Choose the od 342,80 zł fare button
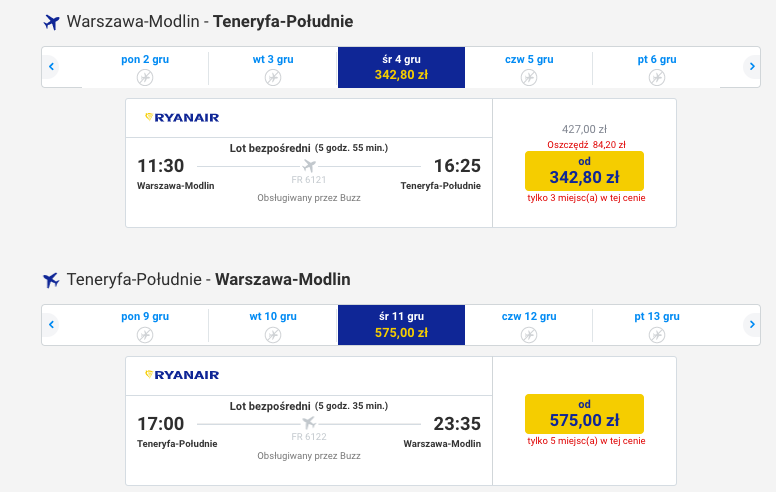The height and width of the screenshot is (492, 776). point(584,171)
